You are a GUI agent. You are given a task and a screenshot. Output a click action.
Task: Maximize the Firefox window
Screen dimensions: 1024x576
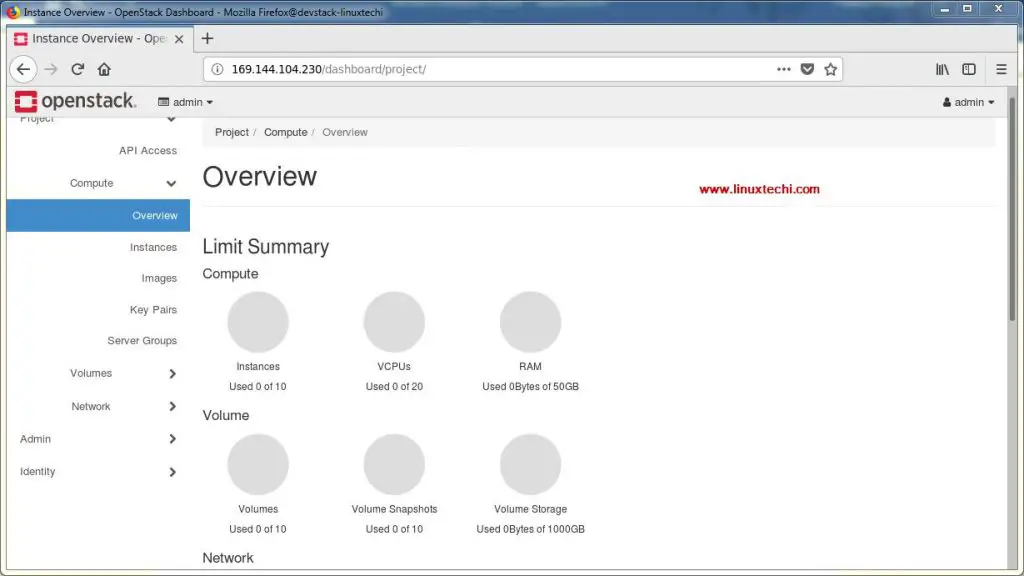click(x=968, y=9)
